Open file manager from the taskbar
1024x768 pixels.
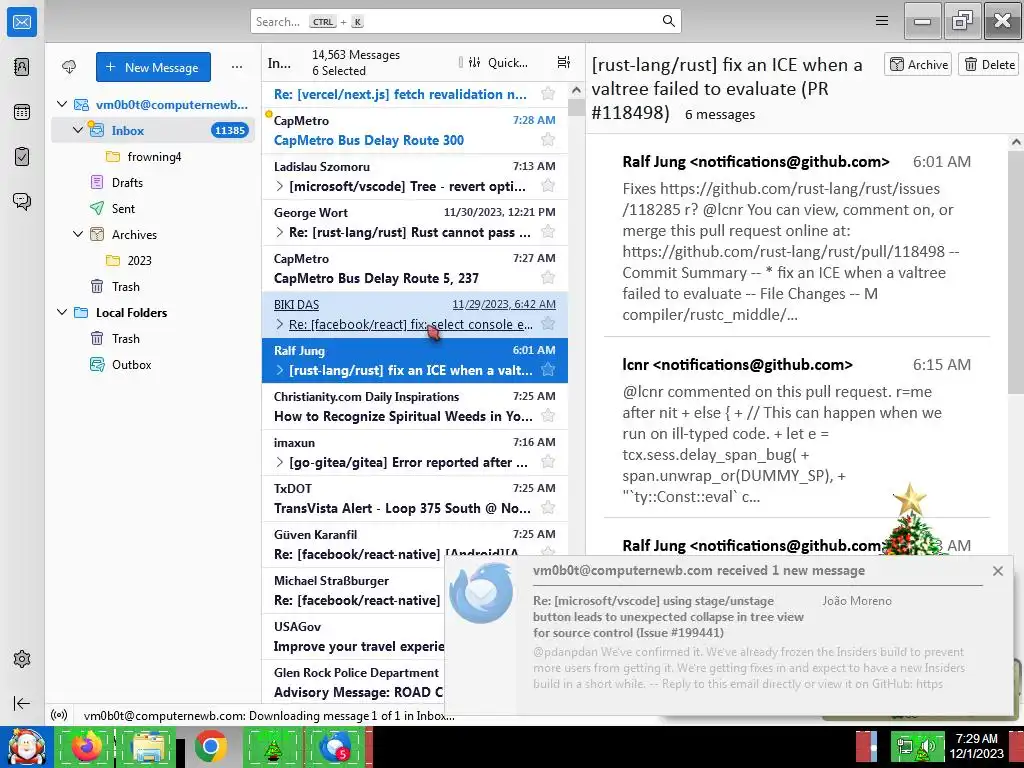[148, 746]
